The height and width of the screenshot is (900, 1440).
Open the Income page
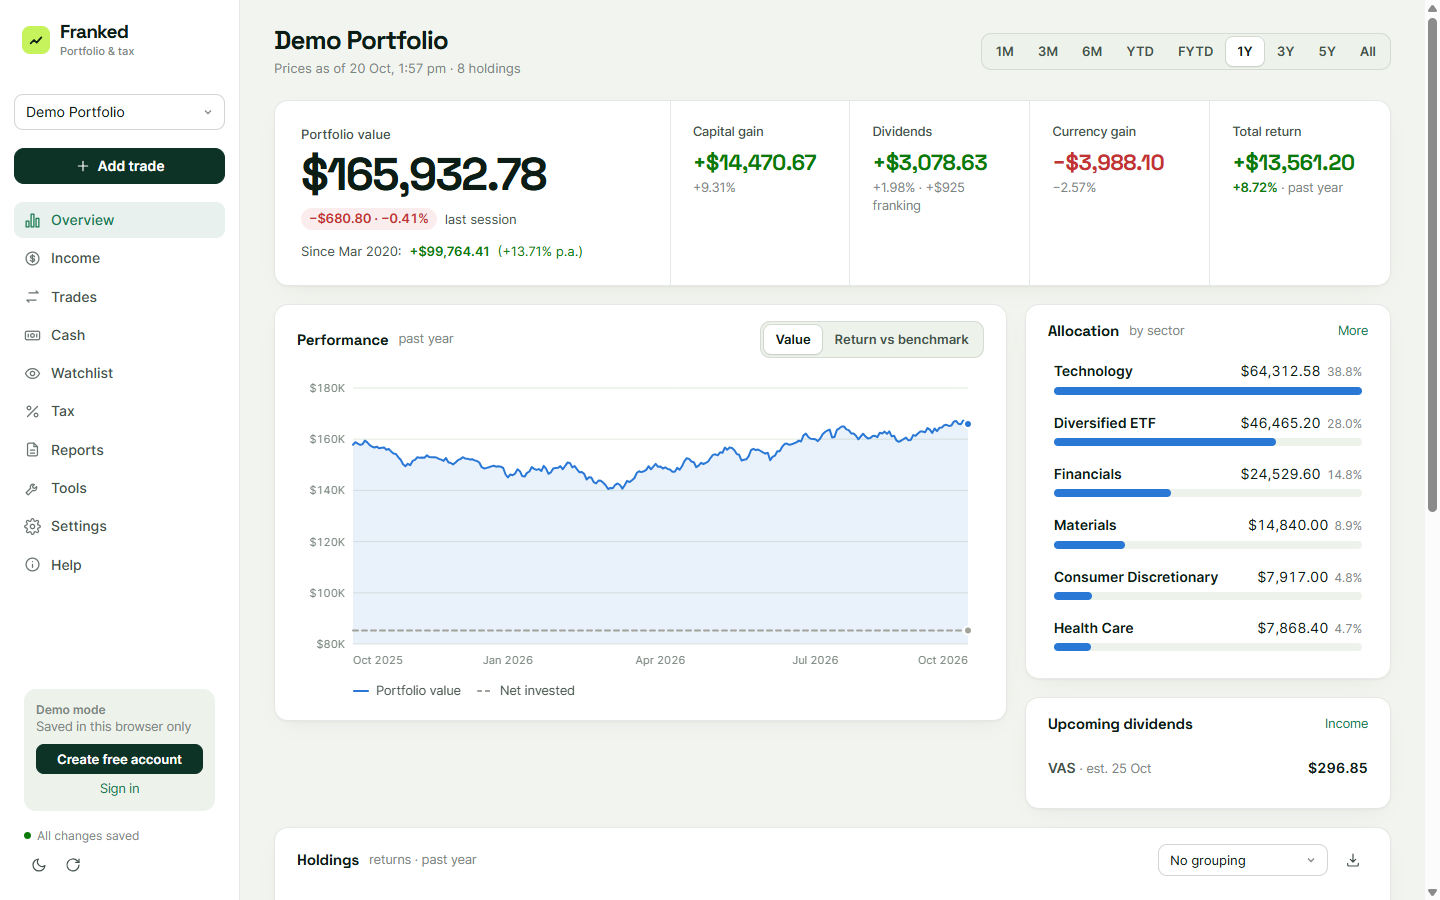tap(119, 258)
